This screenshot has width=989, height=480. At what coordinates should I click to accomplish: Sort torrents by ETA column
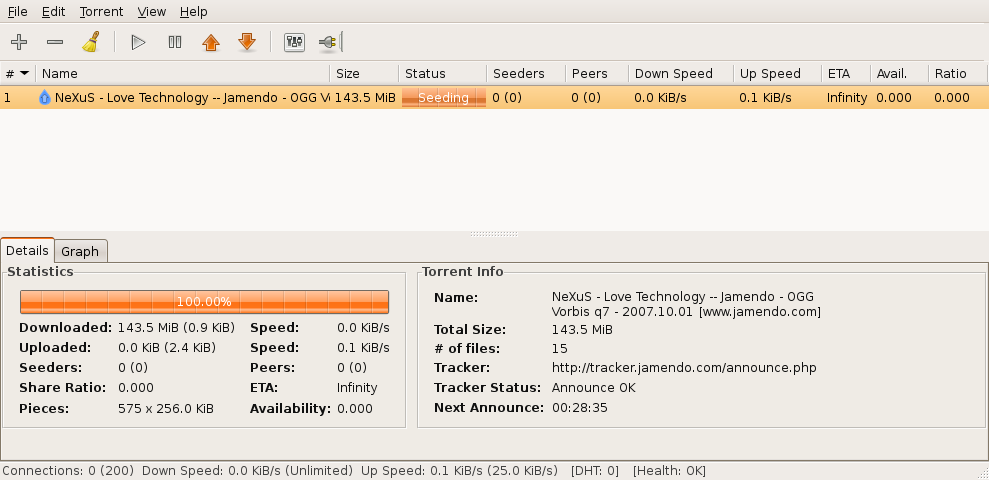click(846, 73)
